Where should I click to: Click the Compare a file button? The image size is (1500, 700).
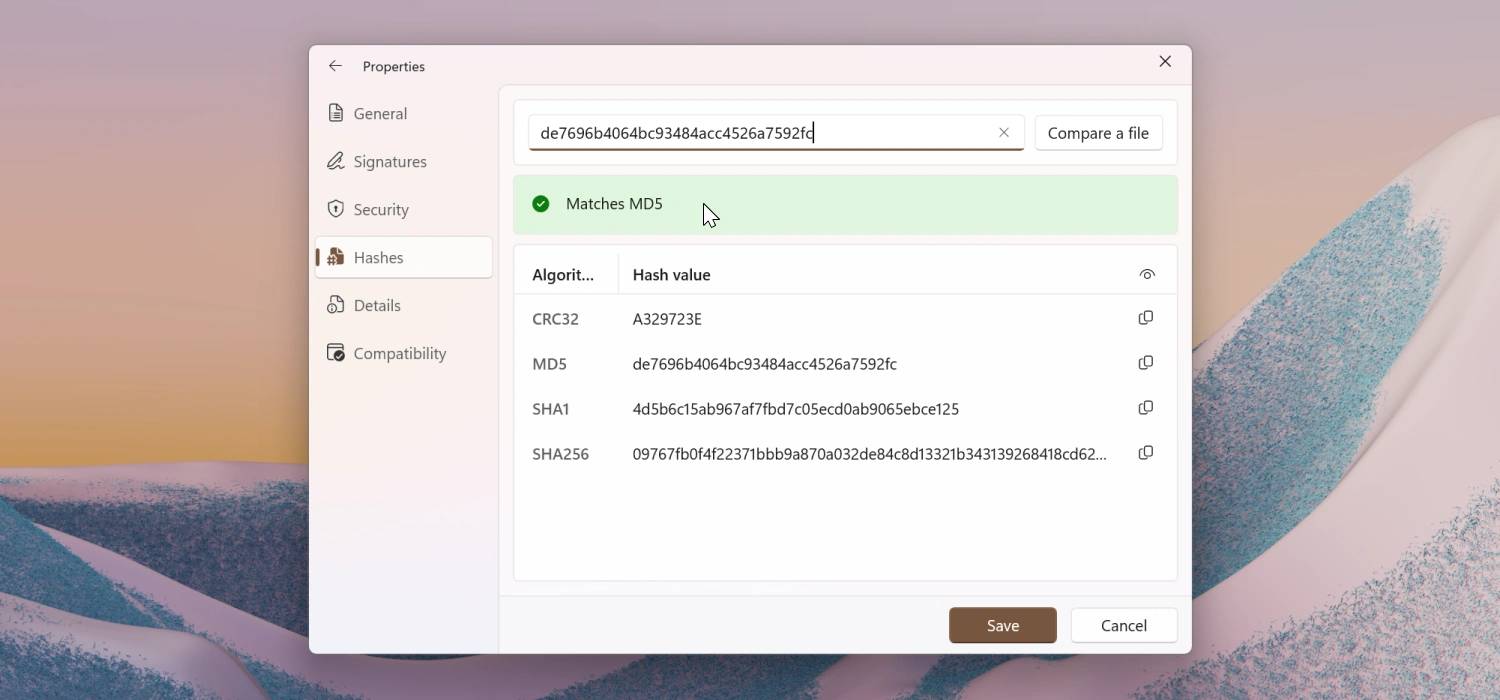[1098, 132]
